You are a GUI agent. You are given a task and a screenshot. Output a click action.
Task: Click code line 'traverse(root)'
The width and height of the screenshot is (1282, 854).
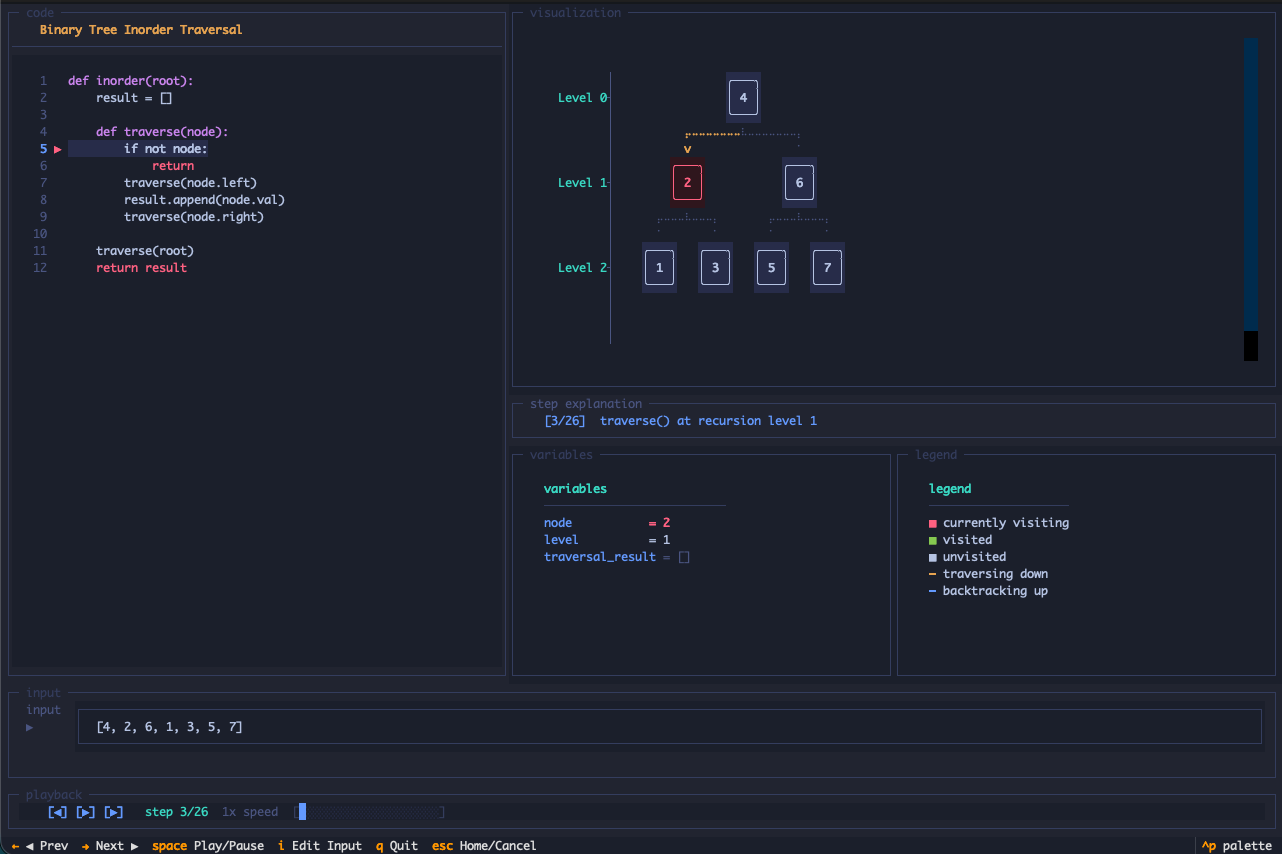(145, 251)
